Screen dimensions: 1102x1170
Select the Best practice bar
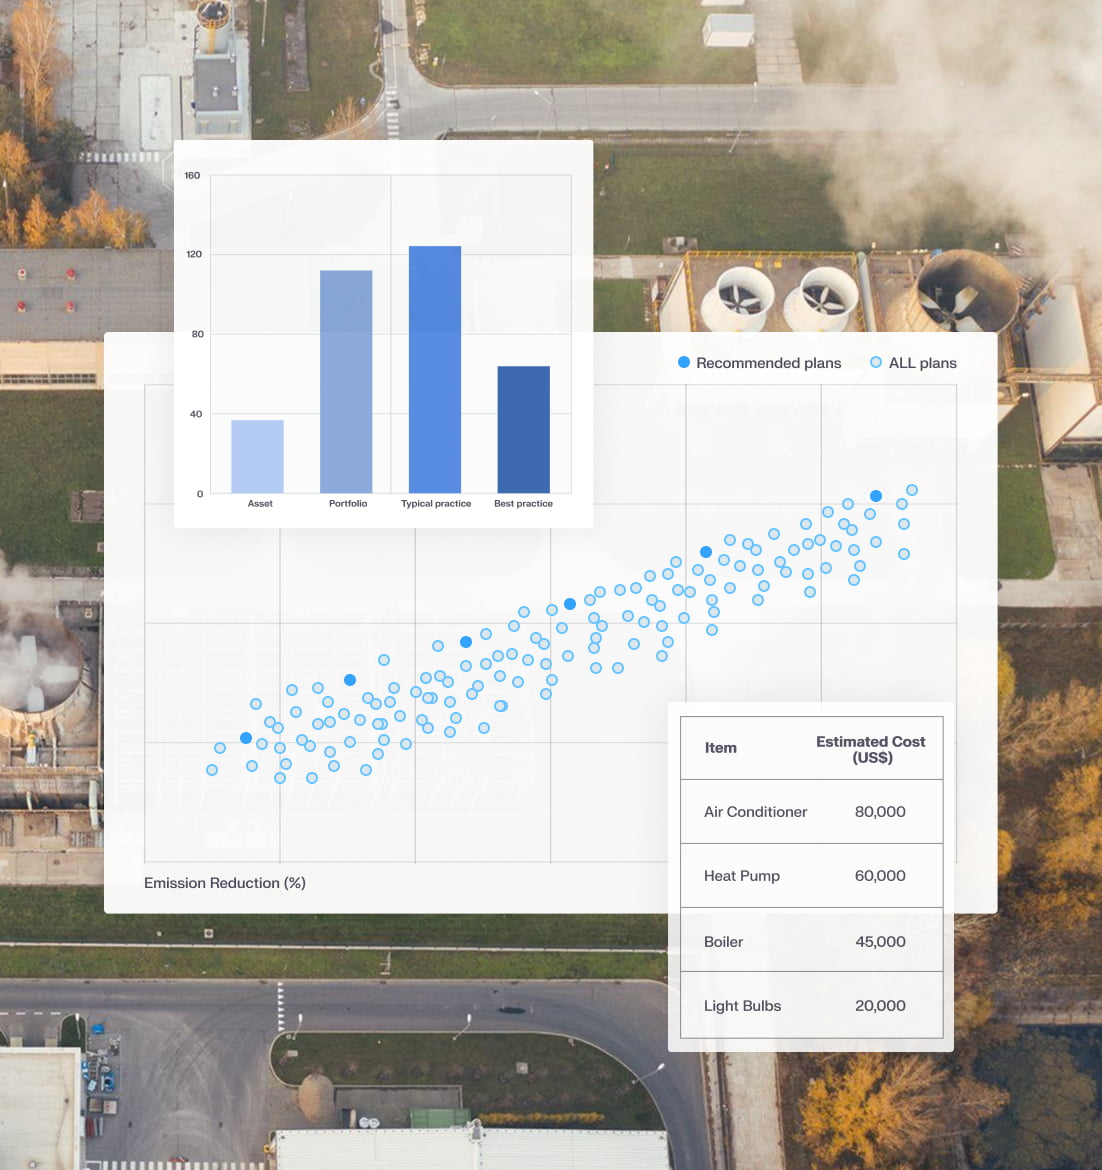523,429
